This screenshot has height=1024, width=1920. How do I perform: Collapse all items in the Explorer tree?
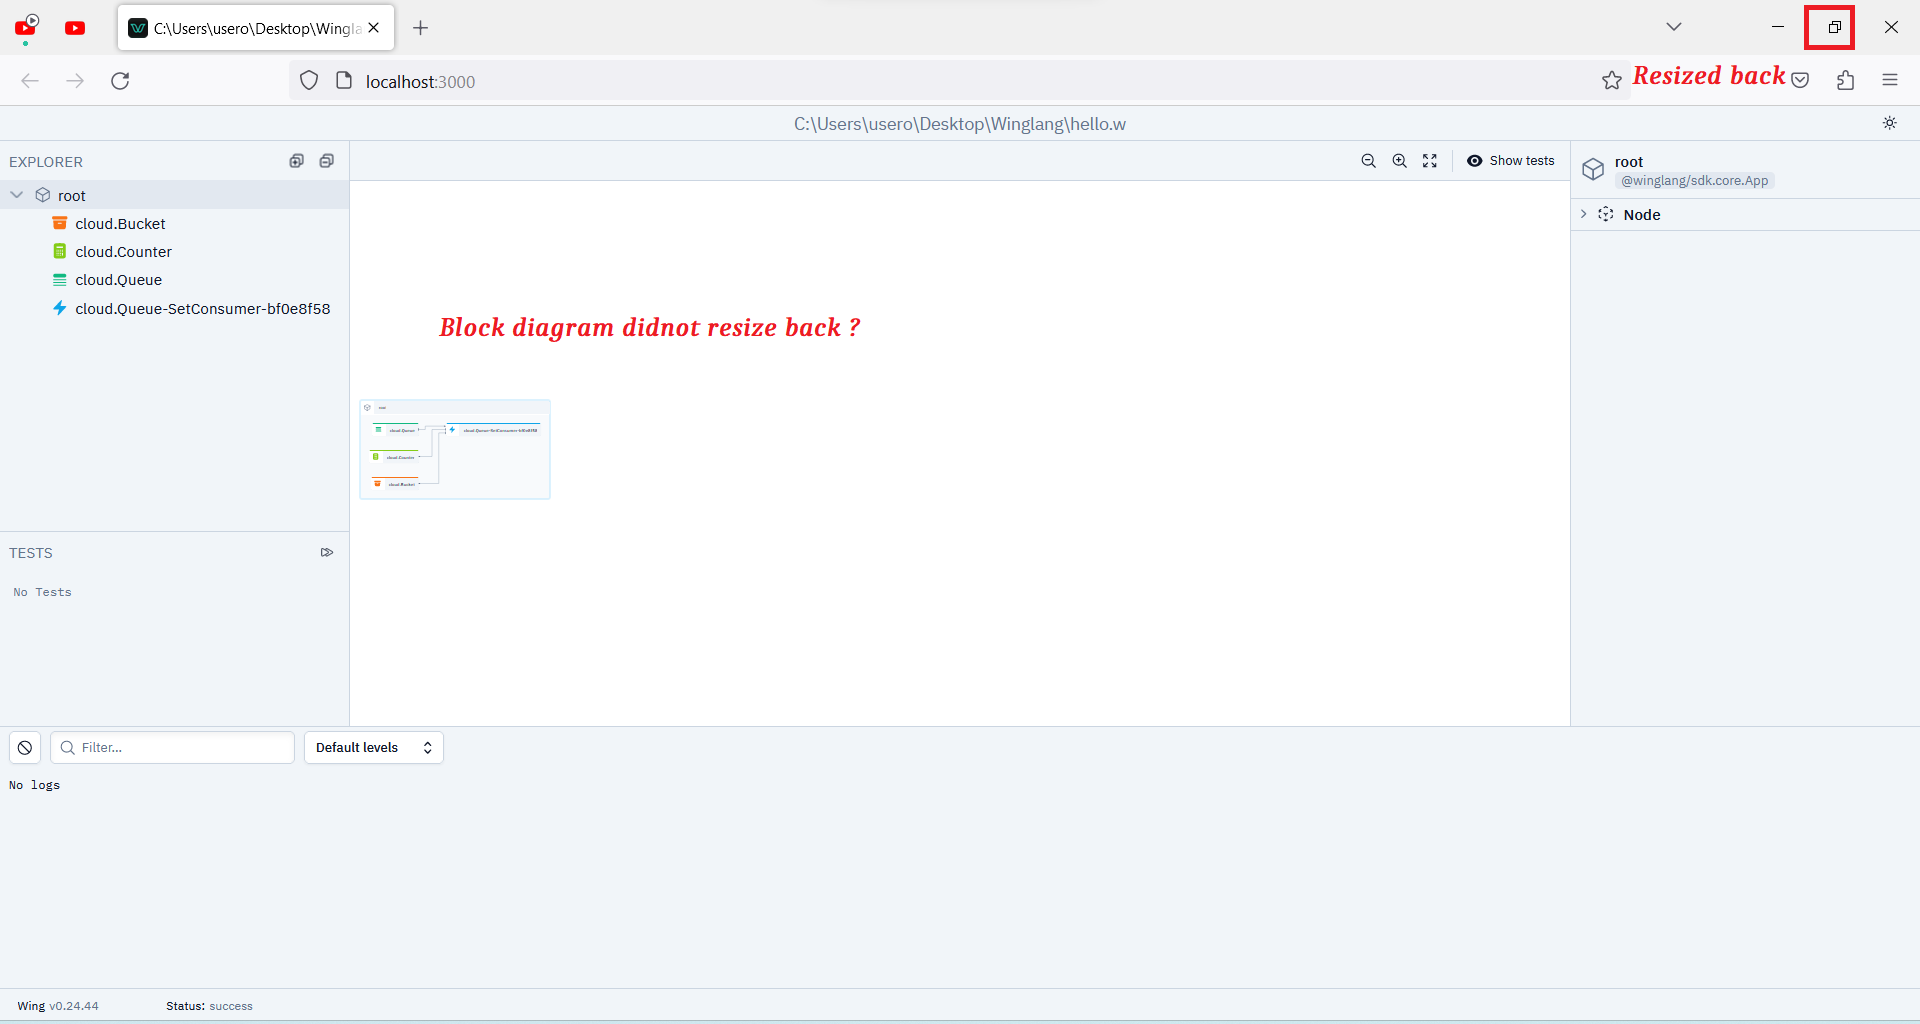pyautogui.click(x=327, y=160)
